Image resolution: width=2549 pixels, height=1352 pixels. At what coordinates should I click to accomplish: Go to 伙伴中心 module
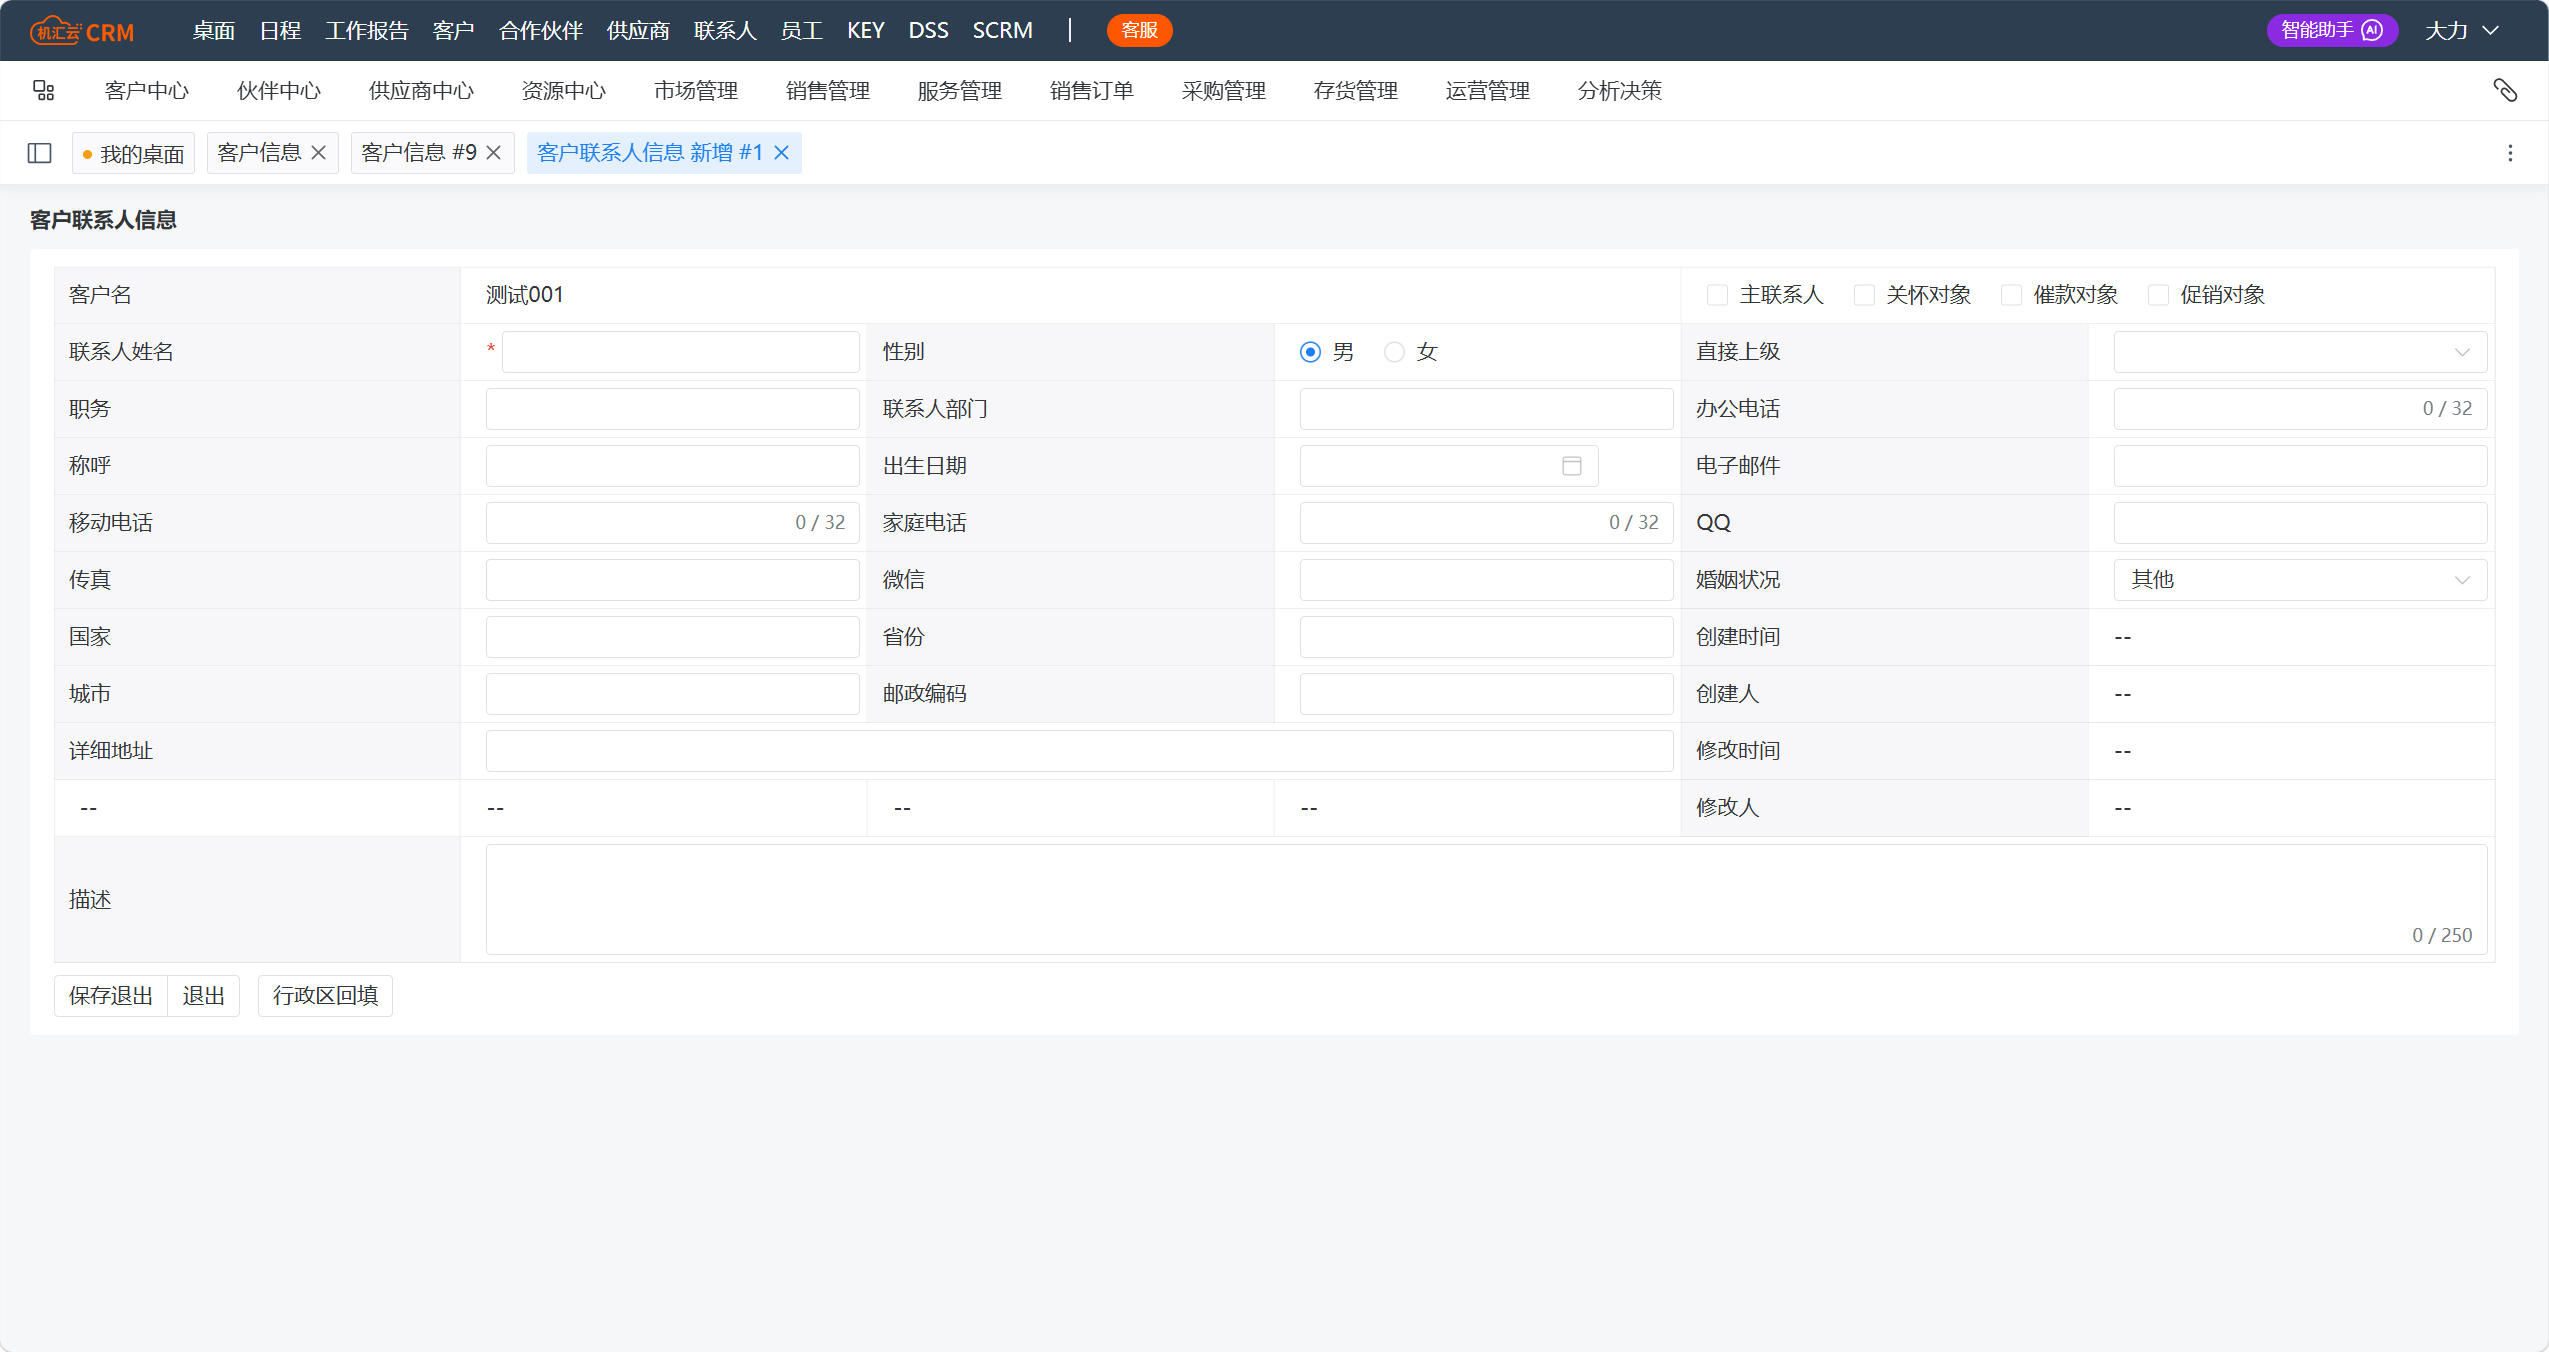tap(279, 91)
